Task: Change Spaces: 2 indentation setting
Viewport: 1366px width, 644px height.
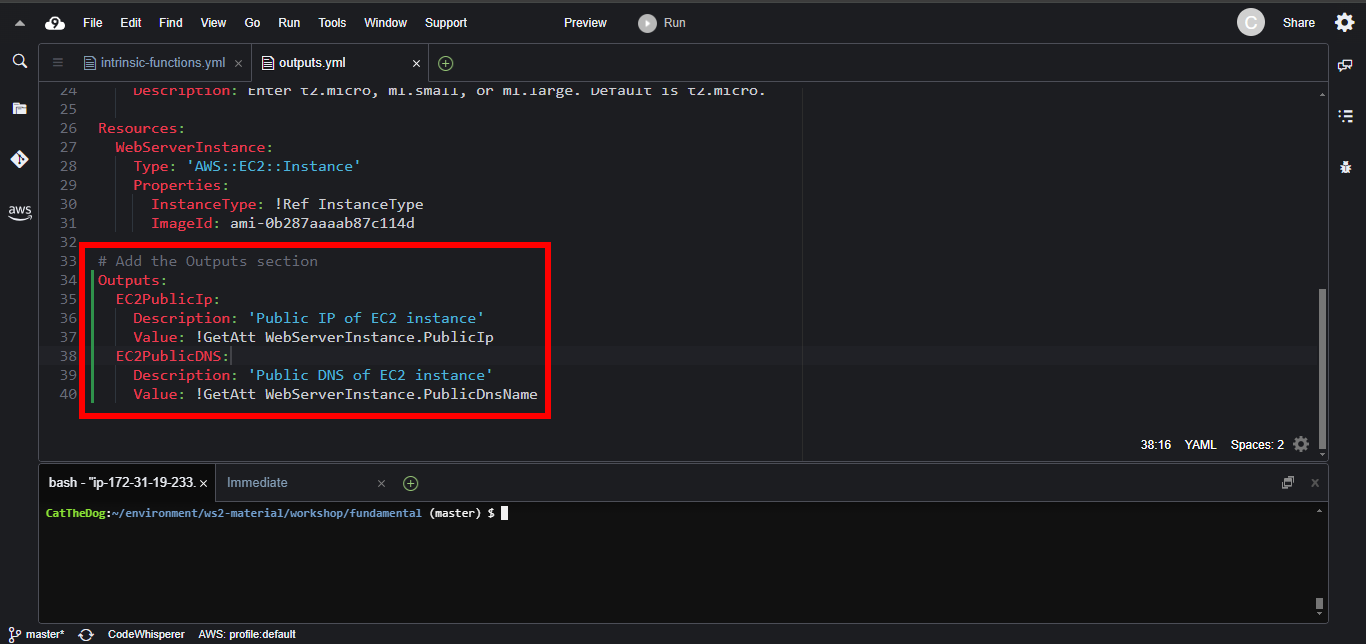Action: 1257,445
